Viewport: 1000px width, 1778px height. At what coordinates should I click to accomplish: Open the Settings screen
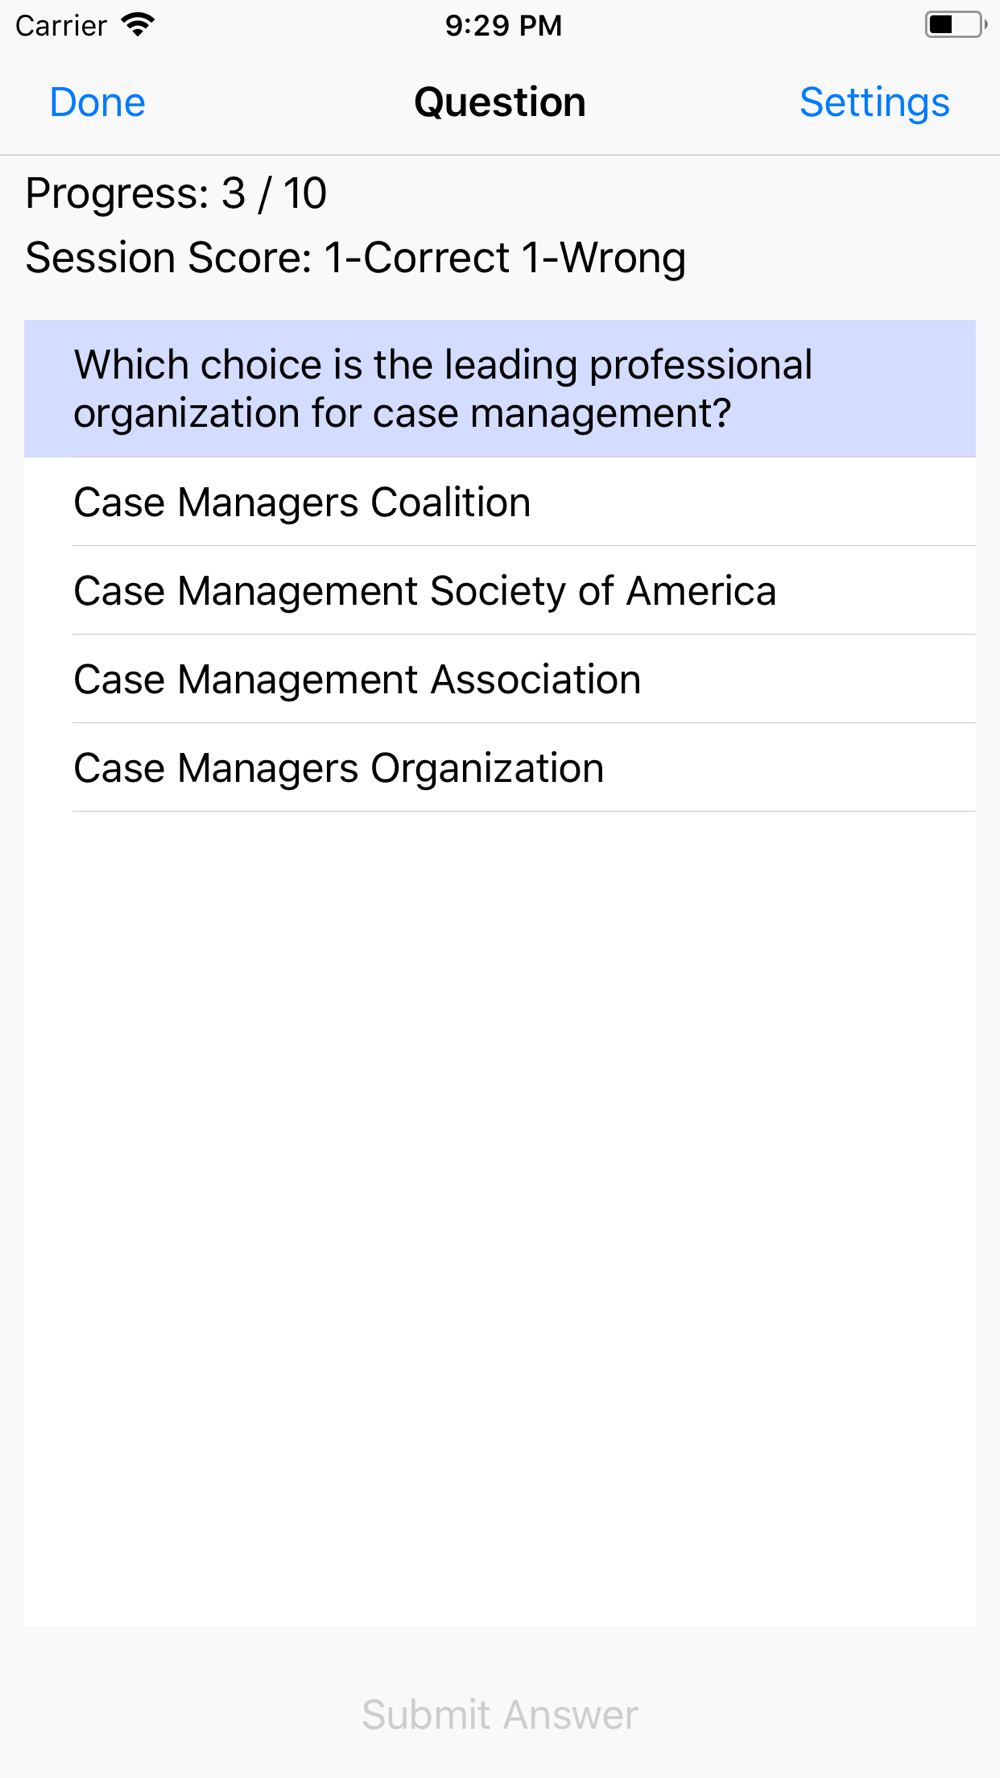874,102
